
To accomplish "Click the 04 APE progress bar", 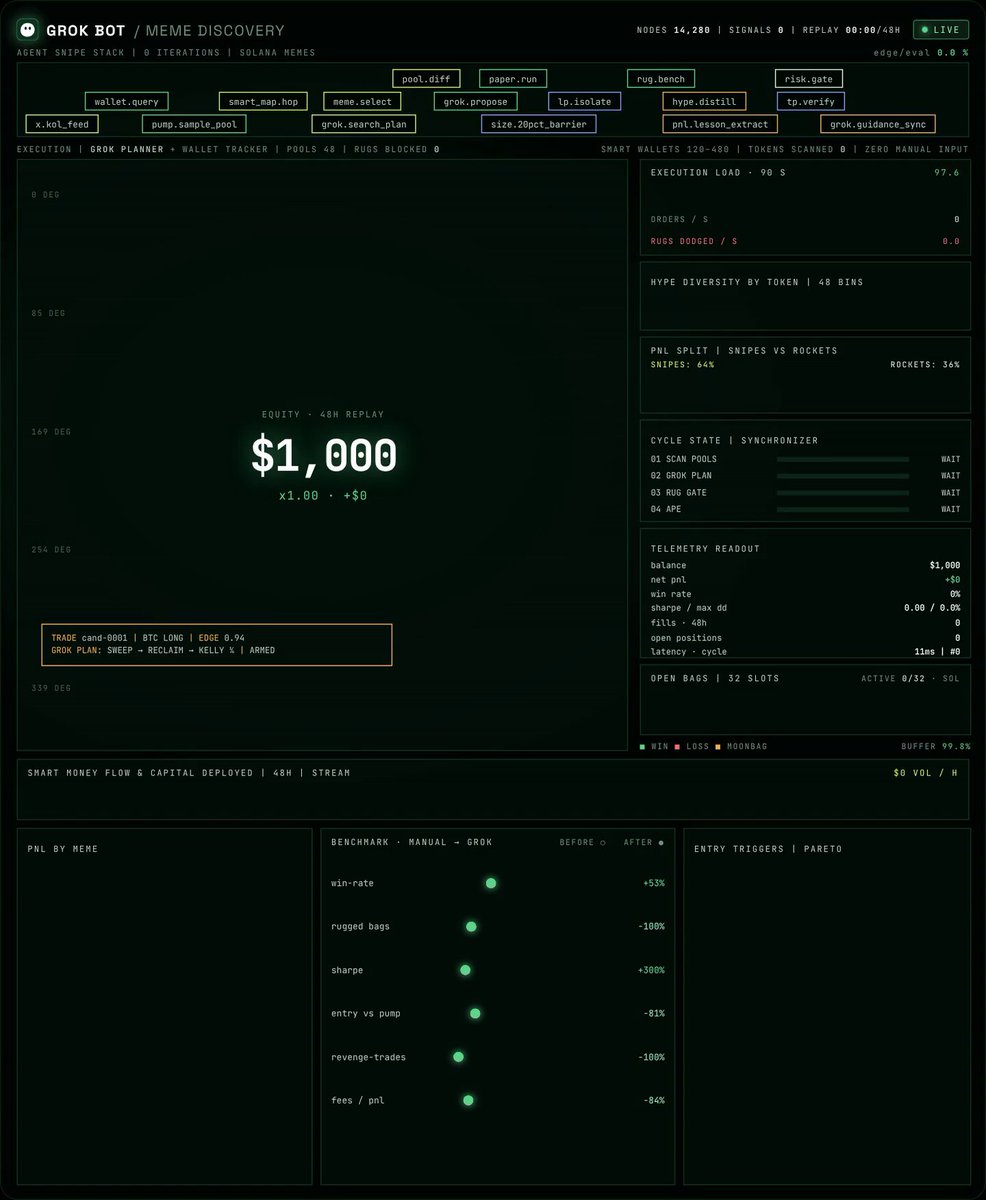I will (x=843, y=510).
